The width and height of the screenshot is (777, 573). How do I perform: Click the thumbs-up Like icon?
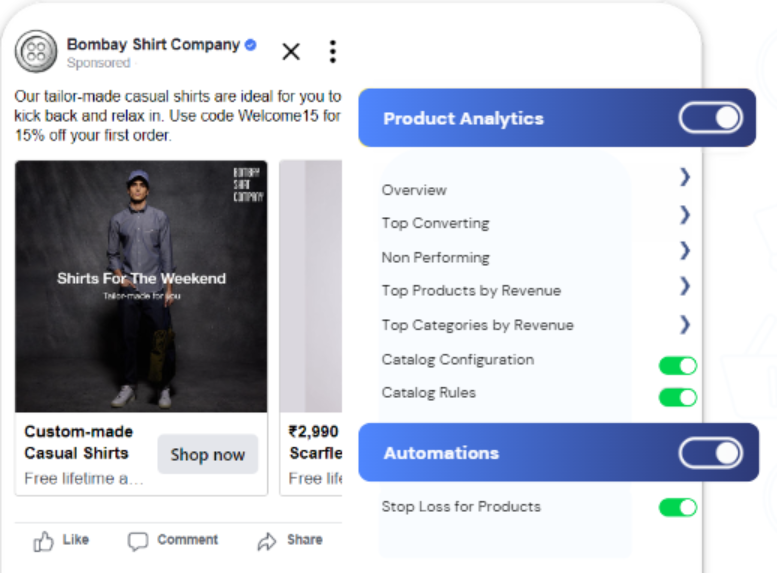pyautogui.click(x=44, y=541)
